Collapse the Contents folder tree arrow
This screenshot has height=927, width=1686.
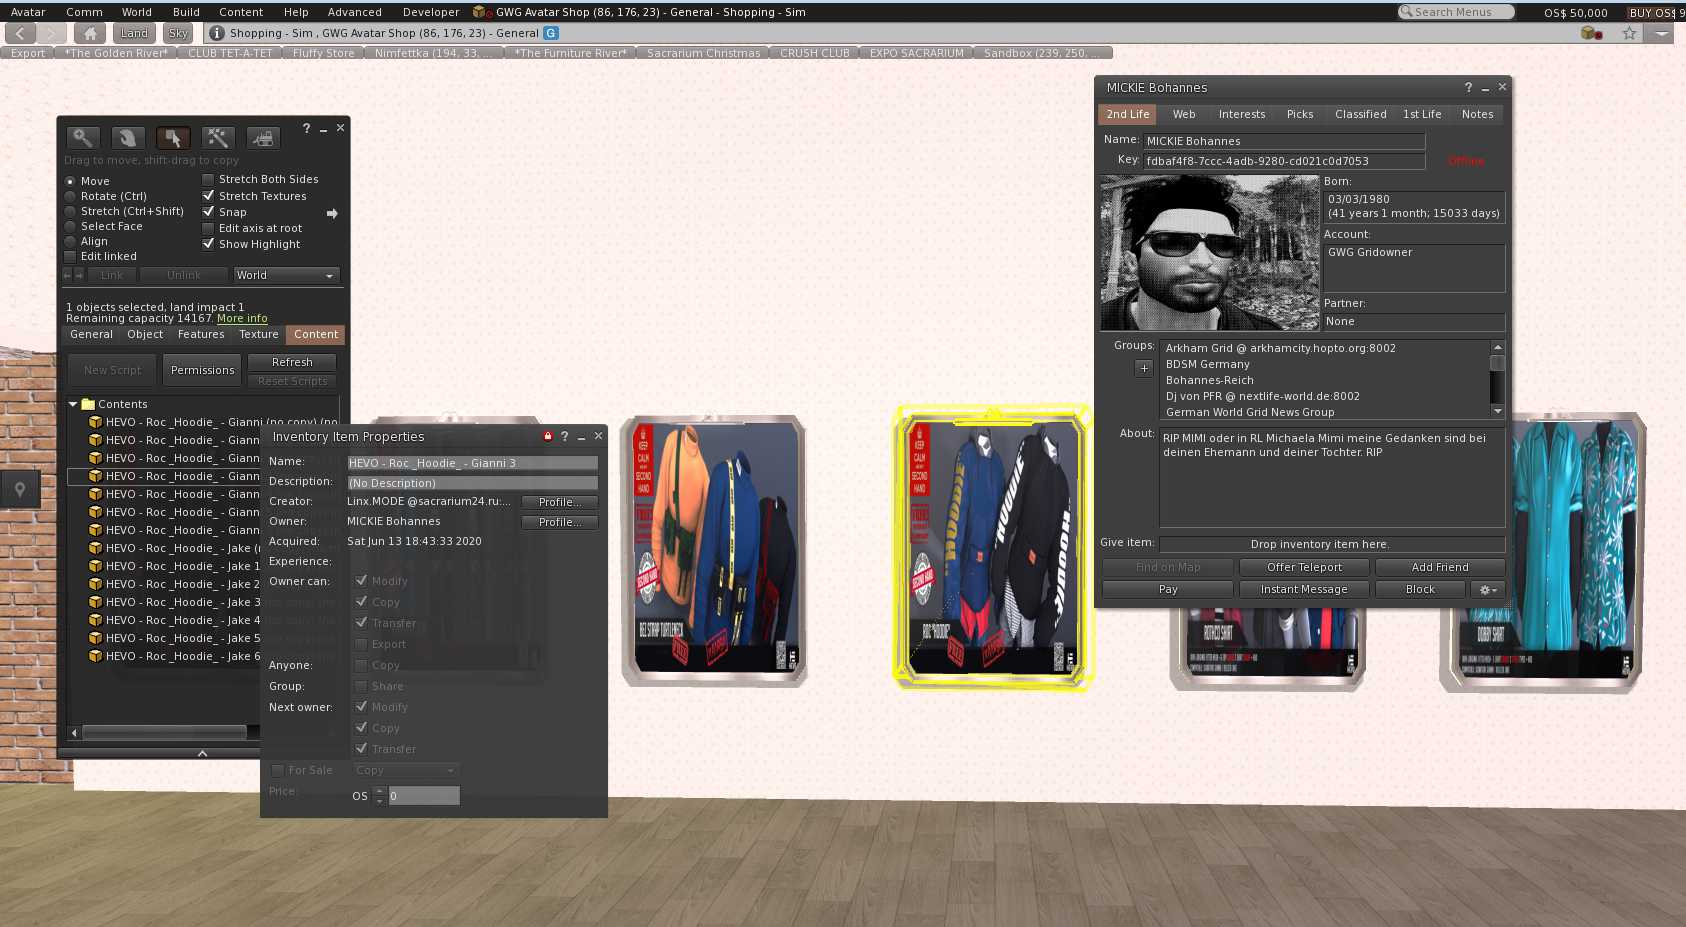pos(73,404)
